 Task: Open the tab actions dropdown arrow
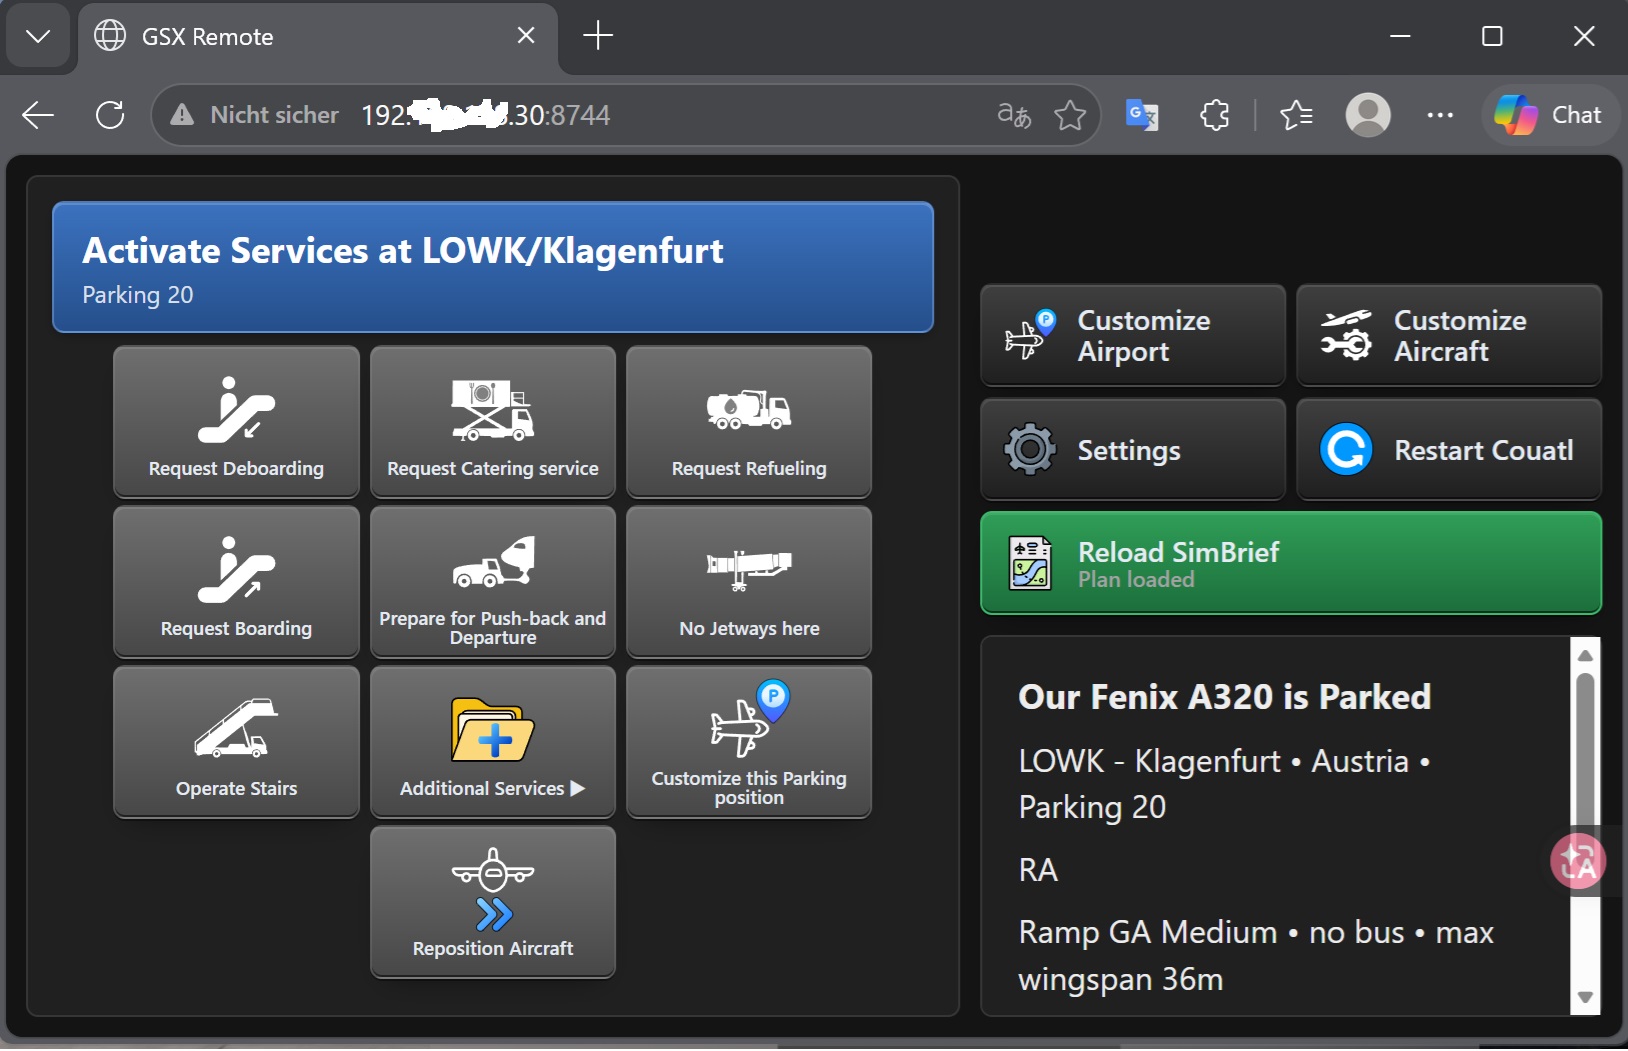point(38,37)
